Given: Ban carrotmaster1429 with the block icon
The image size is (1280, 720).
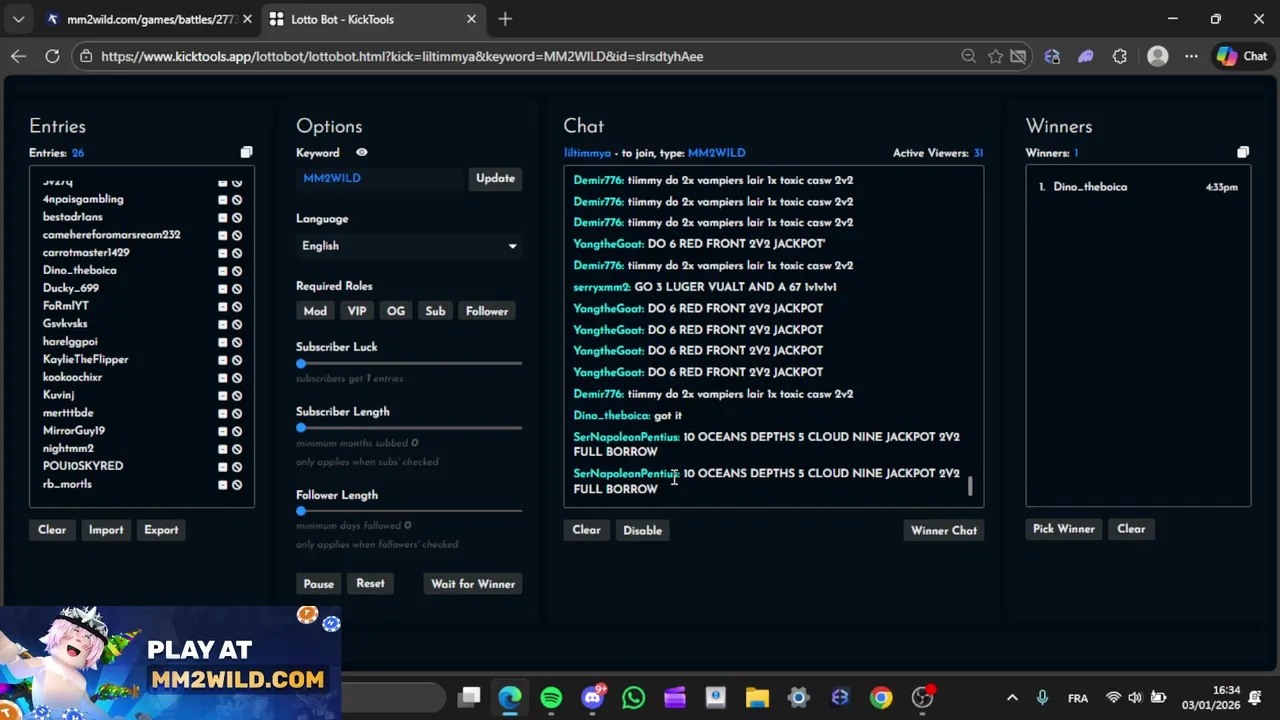Looking at the screenshot, I should coord(237,253).
